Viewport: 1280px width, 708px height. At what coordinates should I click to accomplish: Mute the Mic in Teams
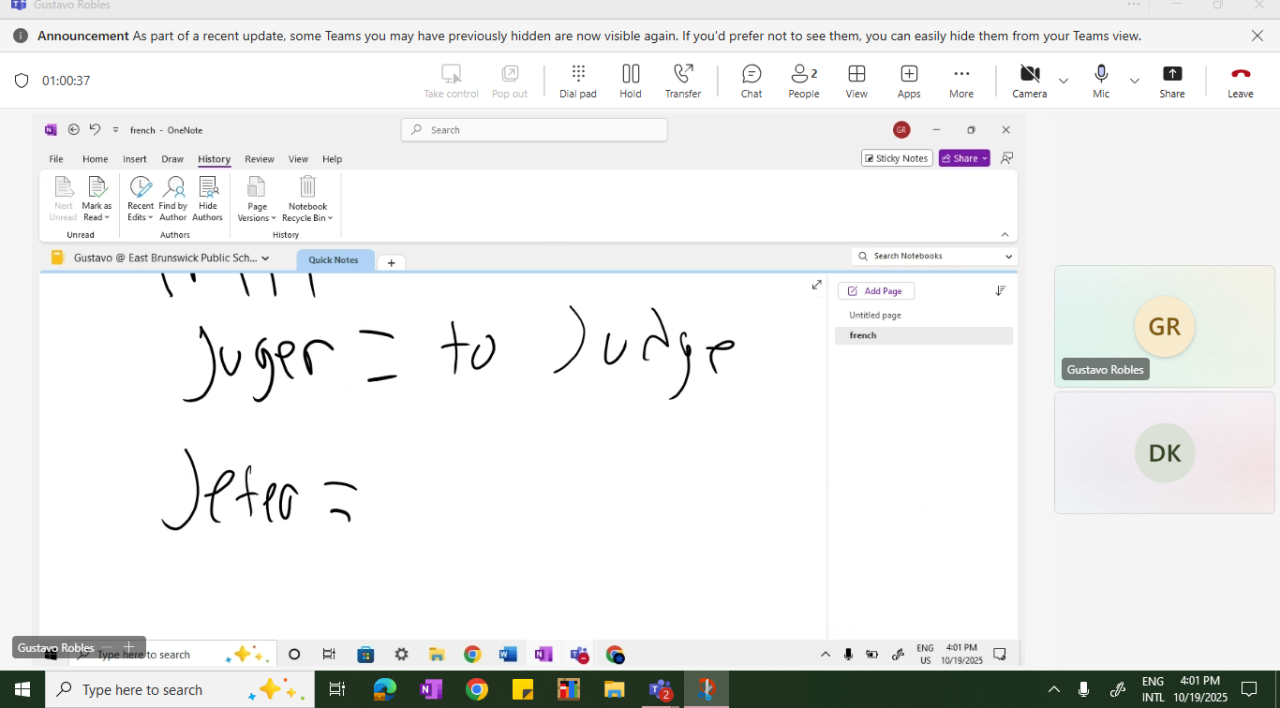click(x=1101, y=81)
